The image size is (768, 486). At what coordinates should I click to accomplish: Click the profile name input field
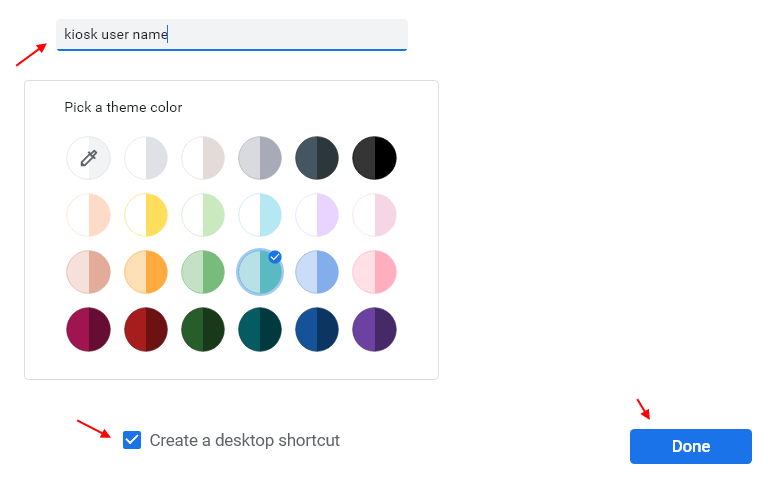point(232,34)
